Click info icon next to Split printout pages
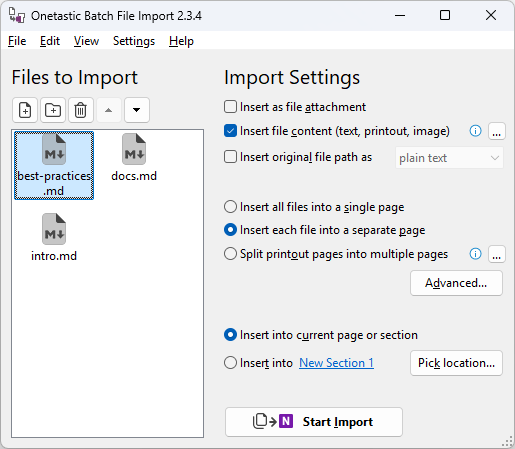 475,254
